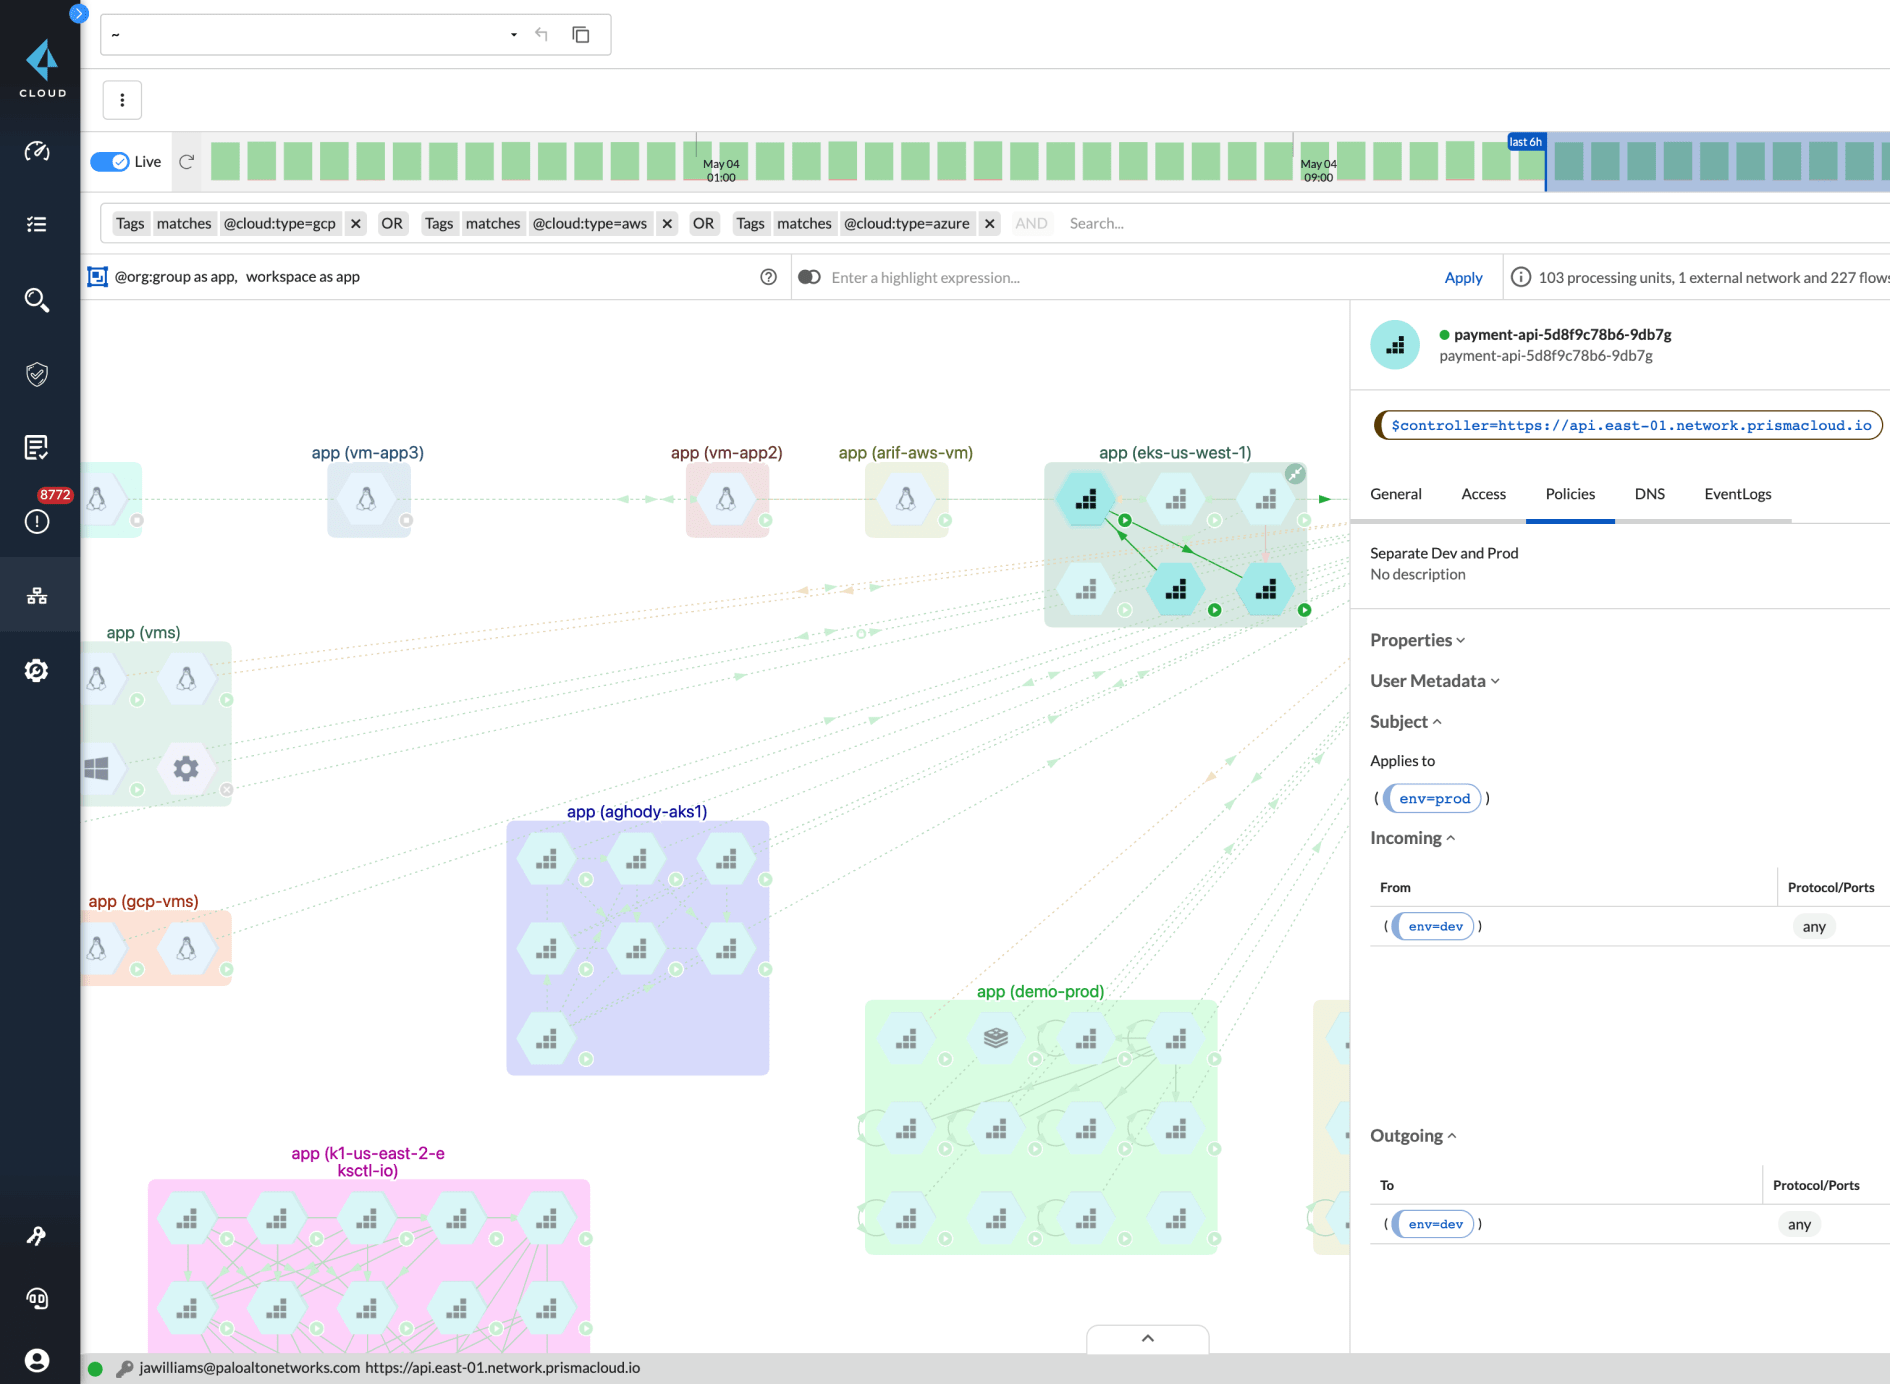Click the help question mark icon
The width and height of the screenshot is (1890, 1384).
coord(768,277)
